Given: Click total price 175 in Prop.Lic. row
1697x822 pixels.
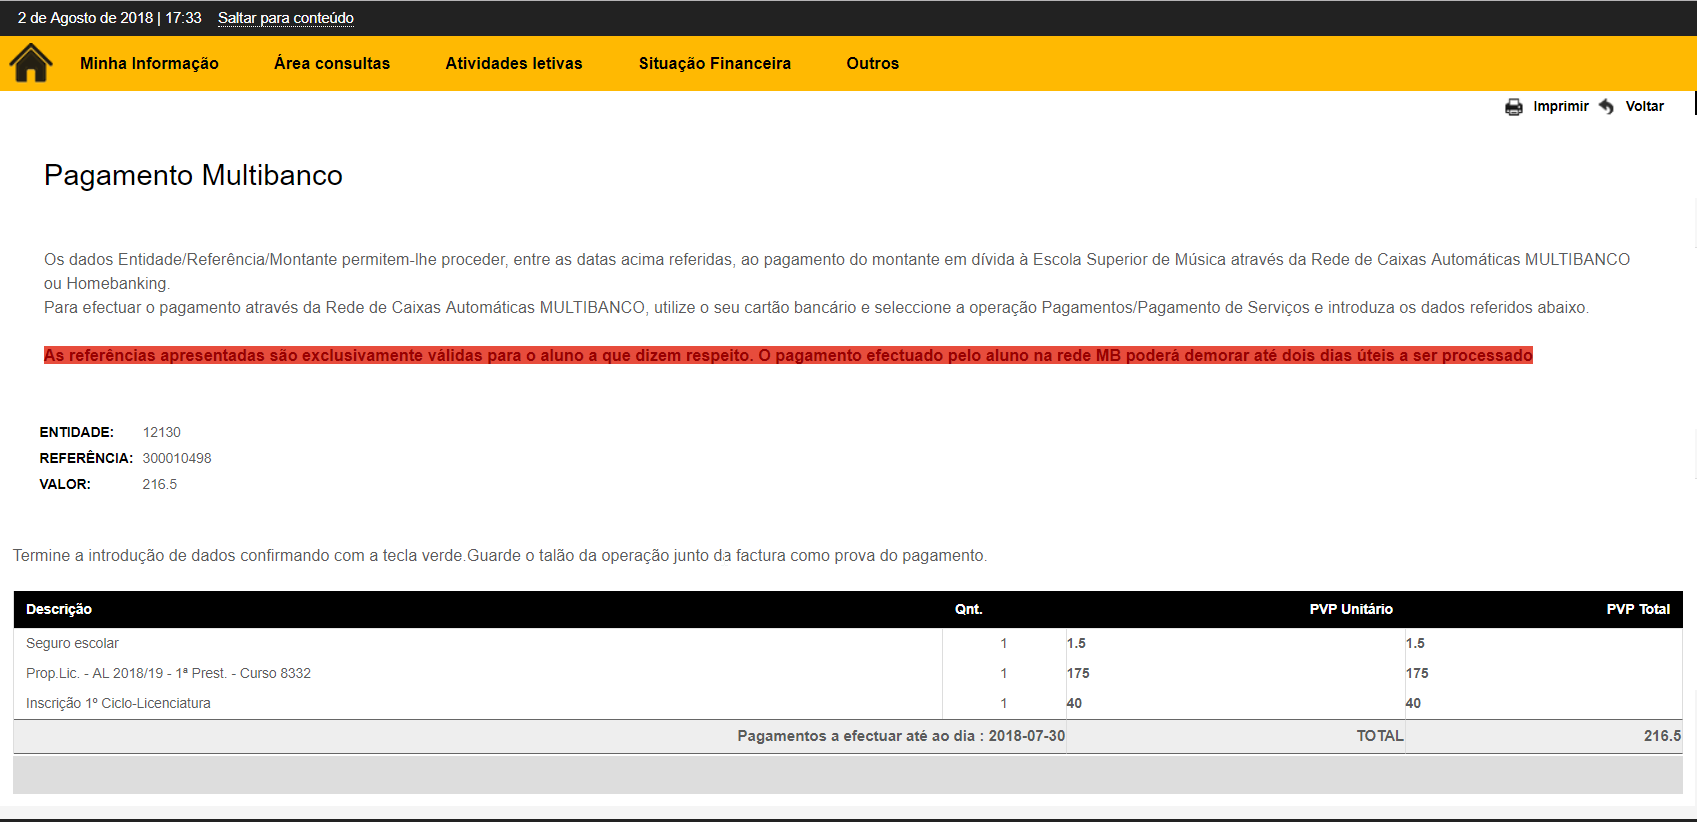Looking at the screenshot, I should pos(1417,673).
